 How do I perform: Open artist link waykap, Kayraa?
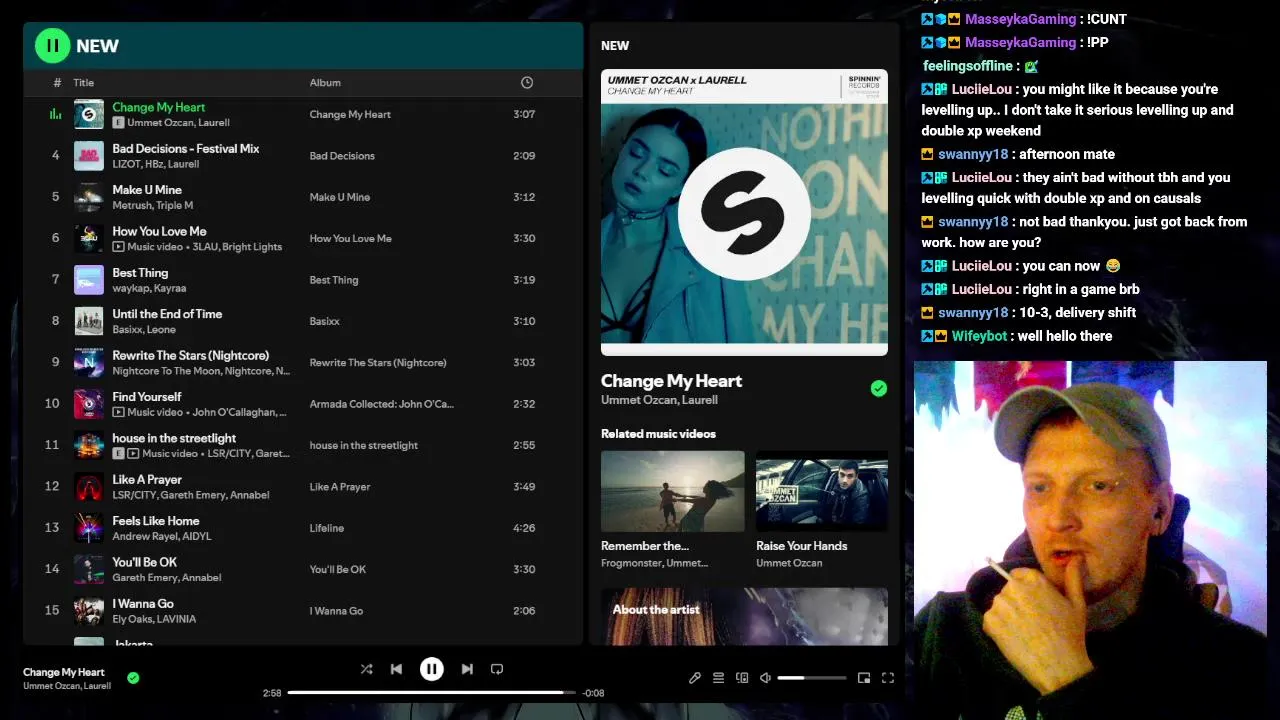point(149,288)
